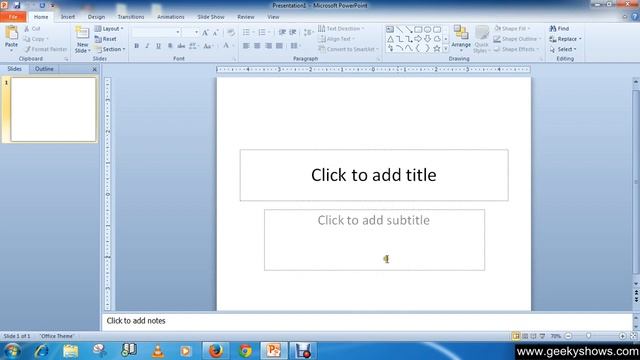The height and width of the screenshot is (360, 640).
Task: Select slide 1 thumbnail
Action: click(53, 109)
